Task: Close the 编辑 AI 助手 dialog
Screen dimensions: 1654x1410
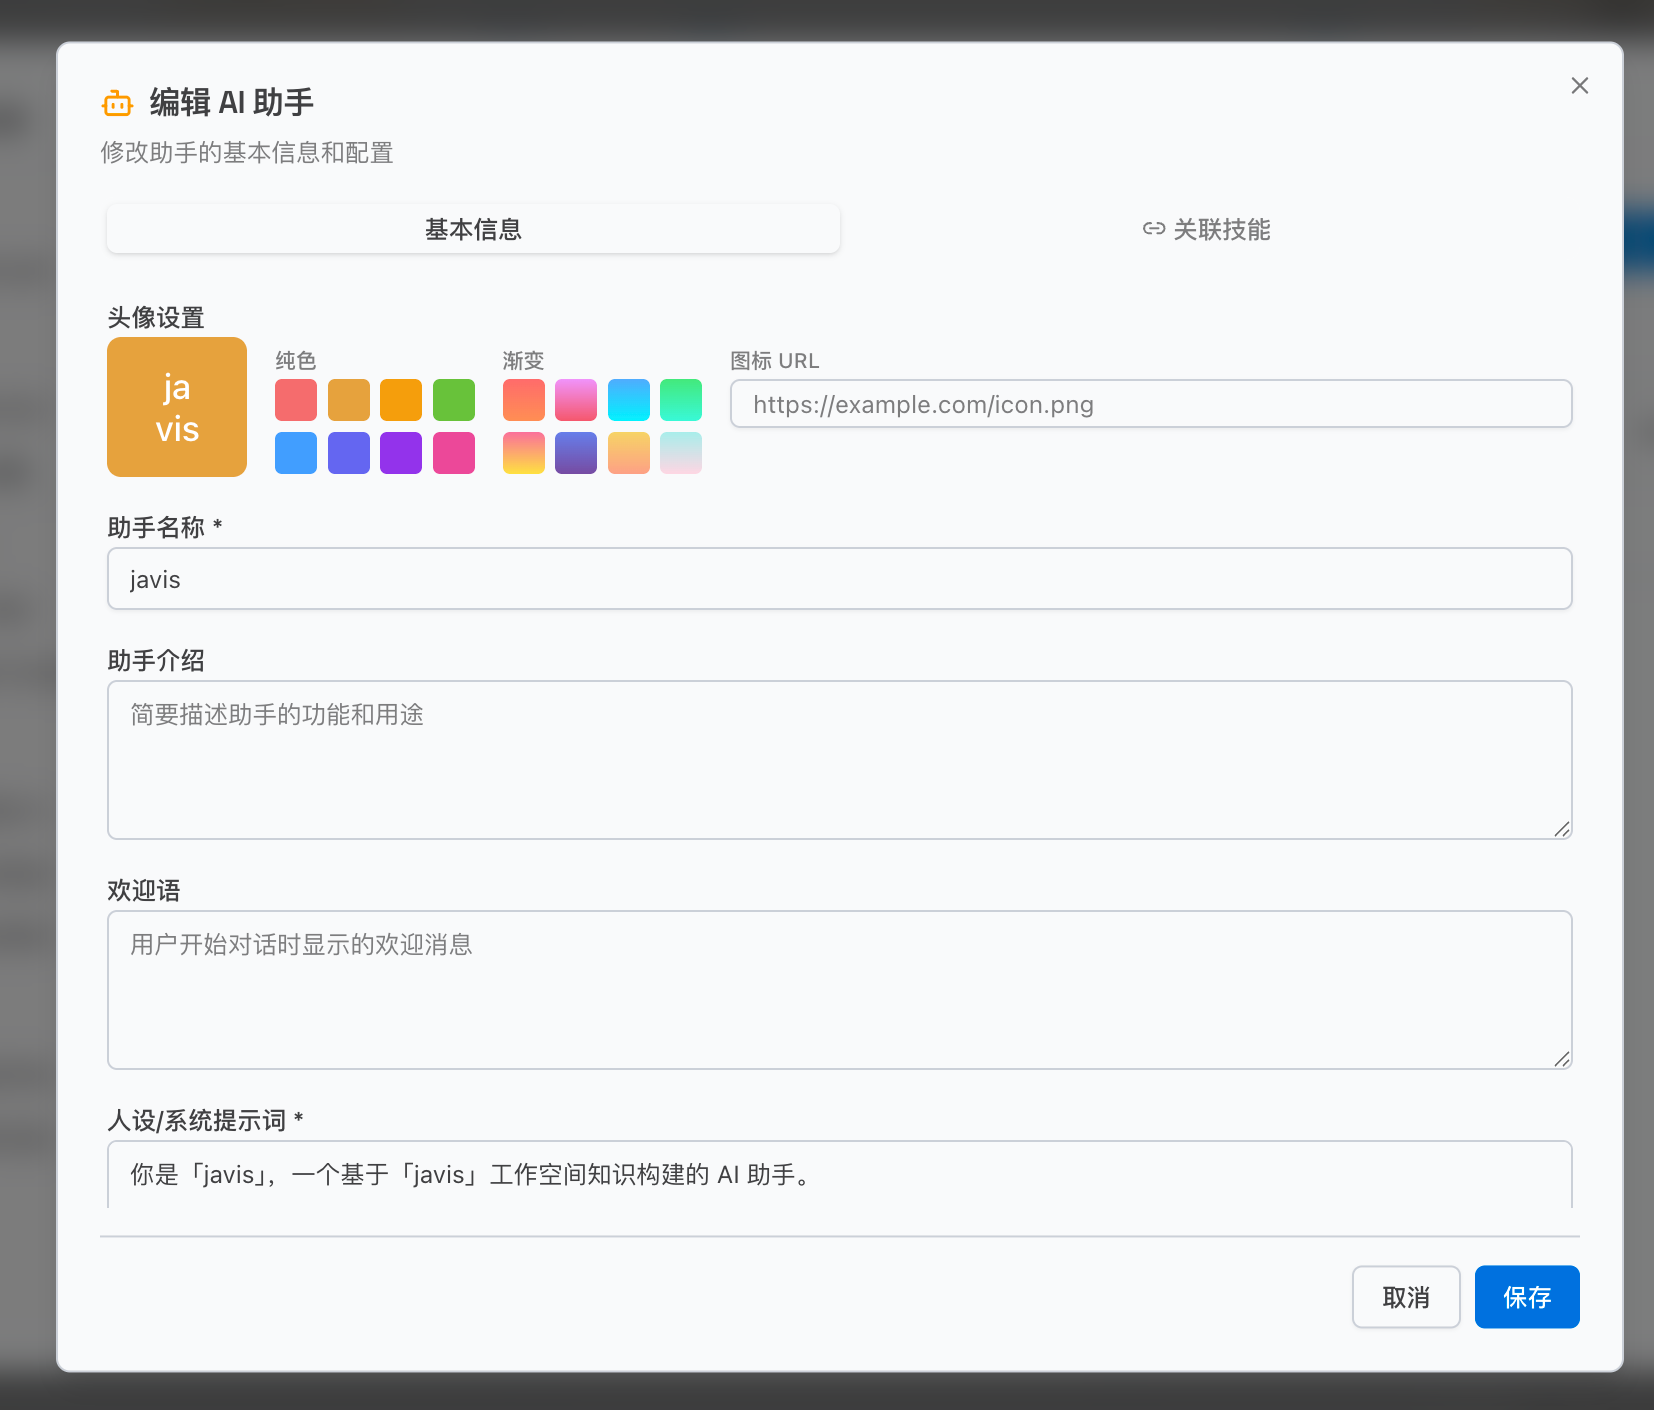Action: click(1580, 86)
